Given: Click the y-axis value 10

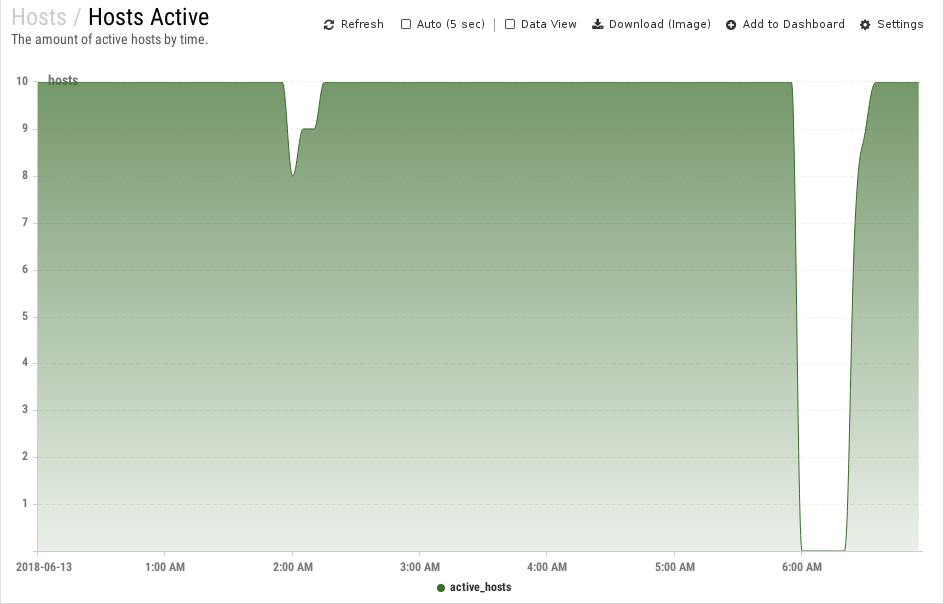Looking at the screenshot, I should [x=22, y=81].
